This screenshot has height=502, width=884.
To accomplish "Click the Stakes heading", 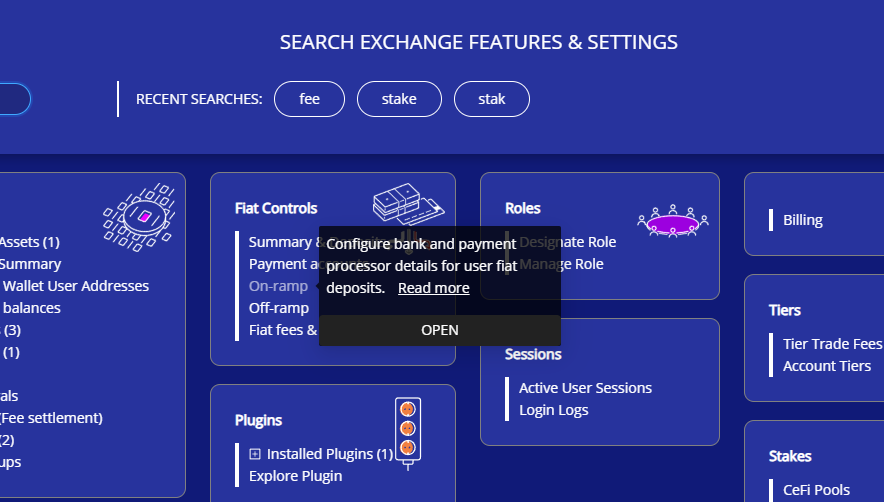I will pyautogui.click(x=790, y=457).
